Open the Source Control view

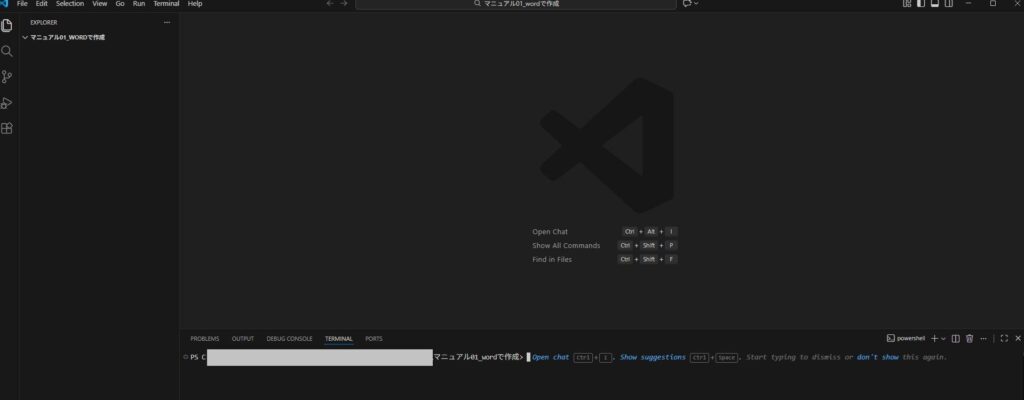pos(7,77)
